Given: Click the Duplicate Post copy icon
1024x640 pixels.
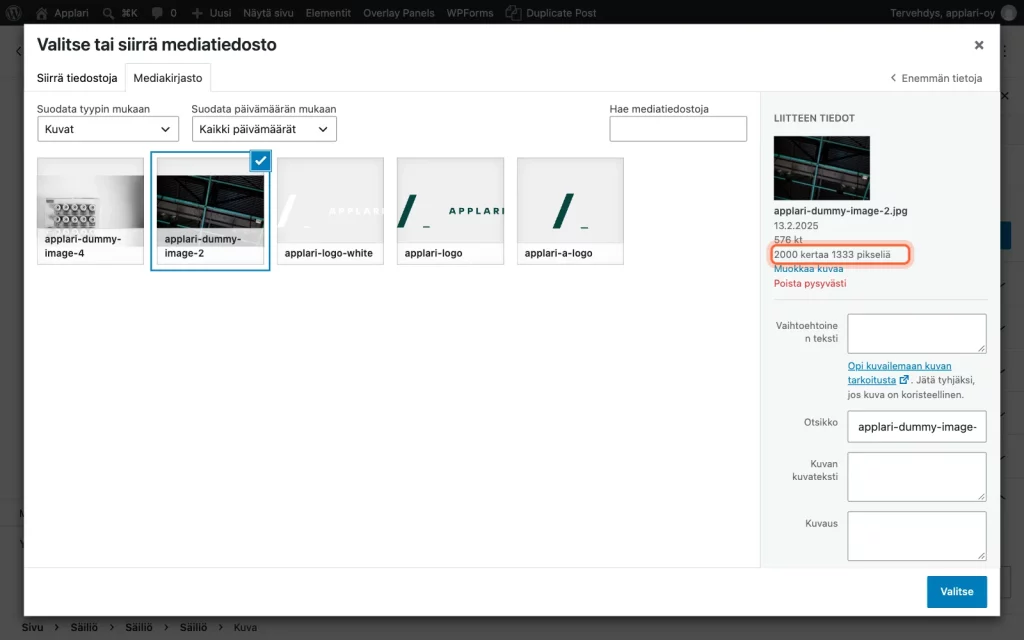Looking at the screenshot, I should pos(513,12).
